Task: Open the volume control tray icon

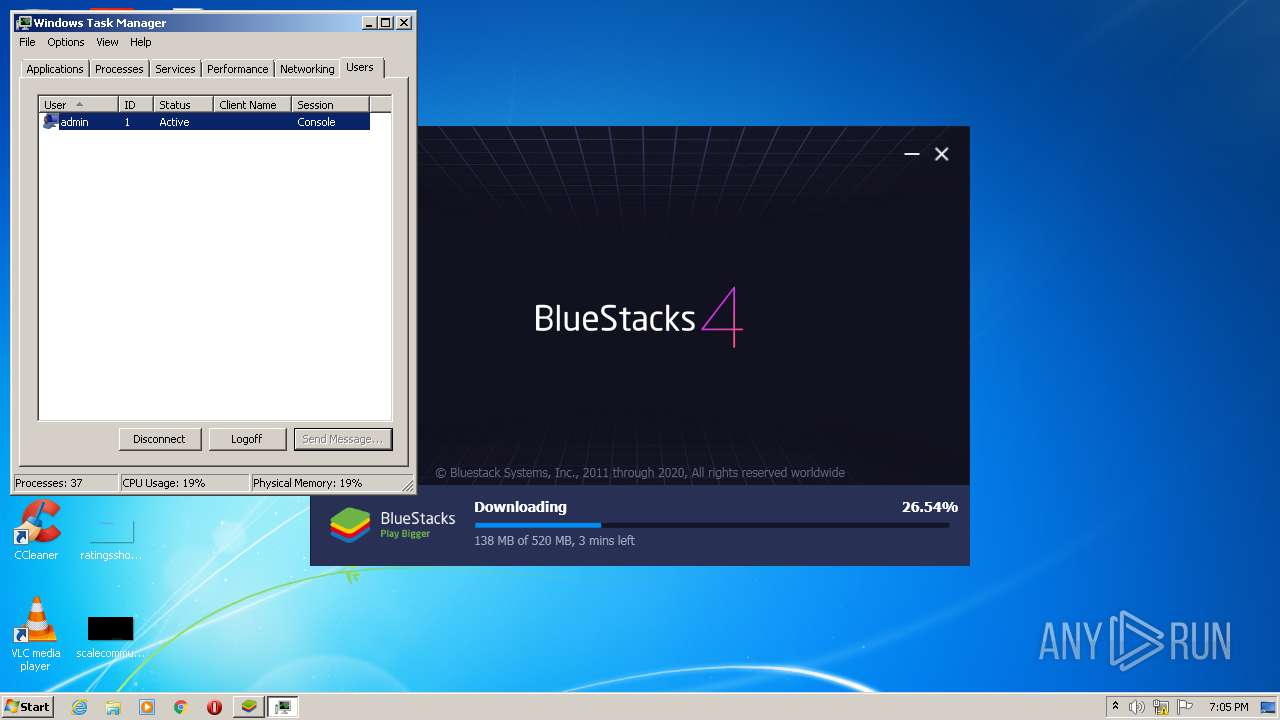Action: pos(1137,707)
